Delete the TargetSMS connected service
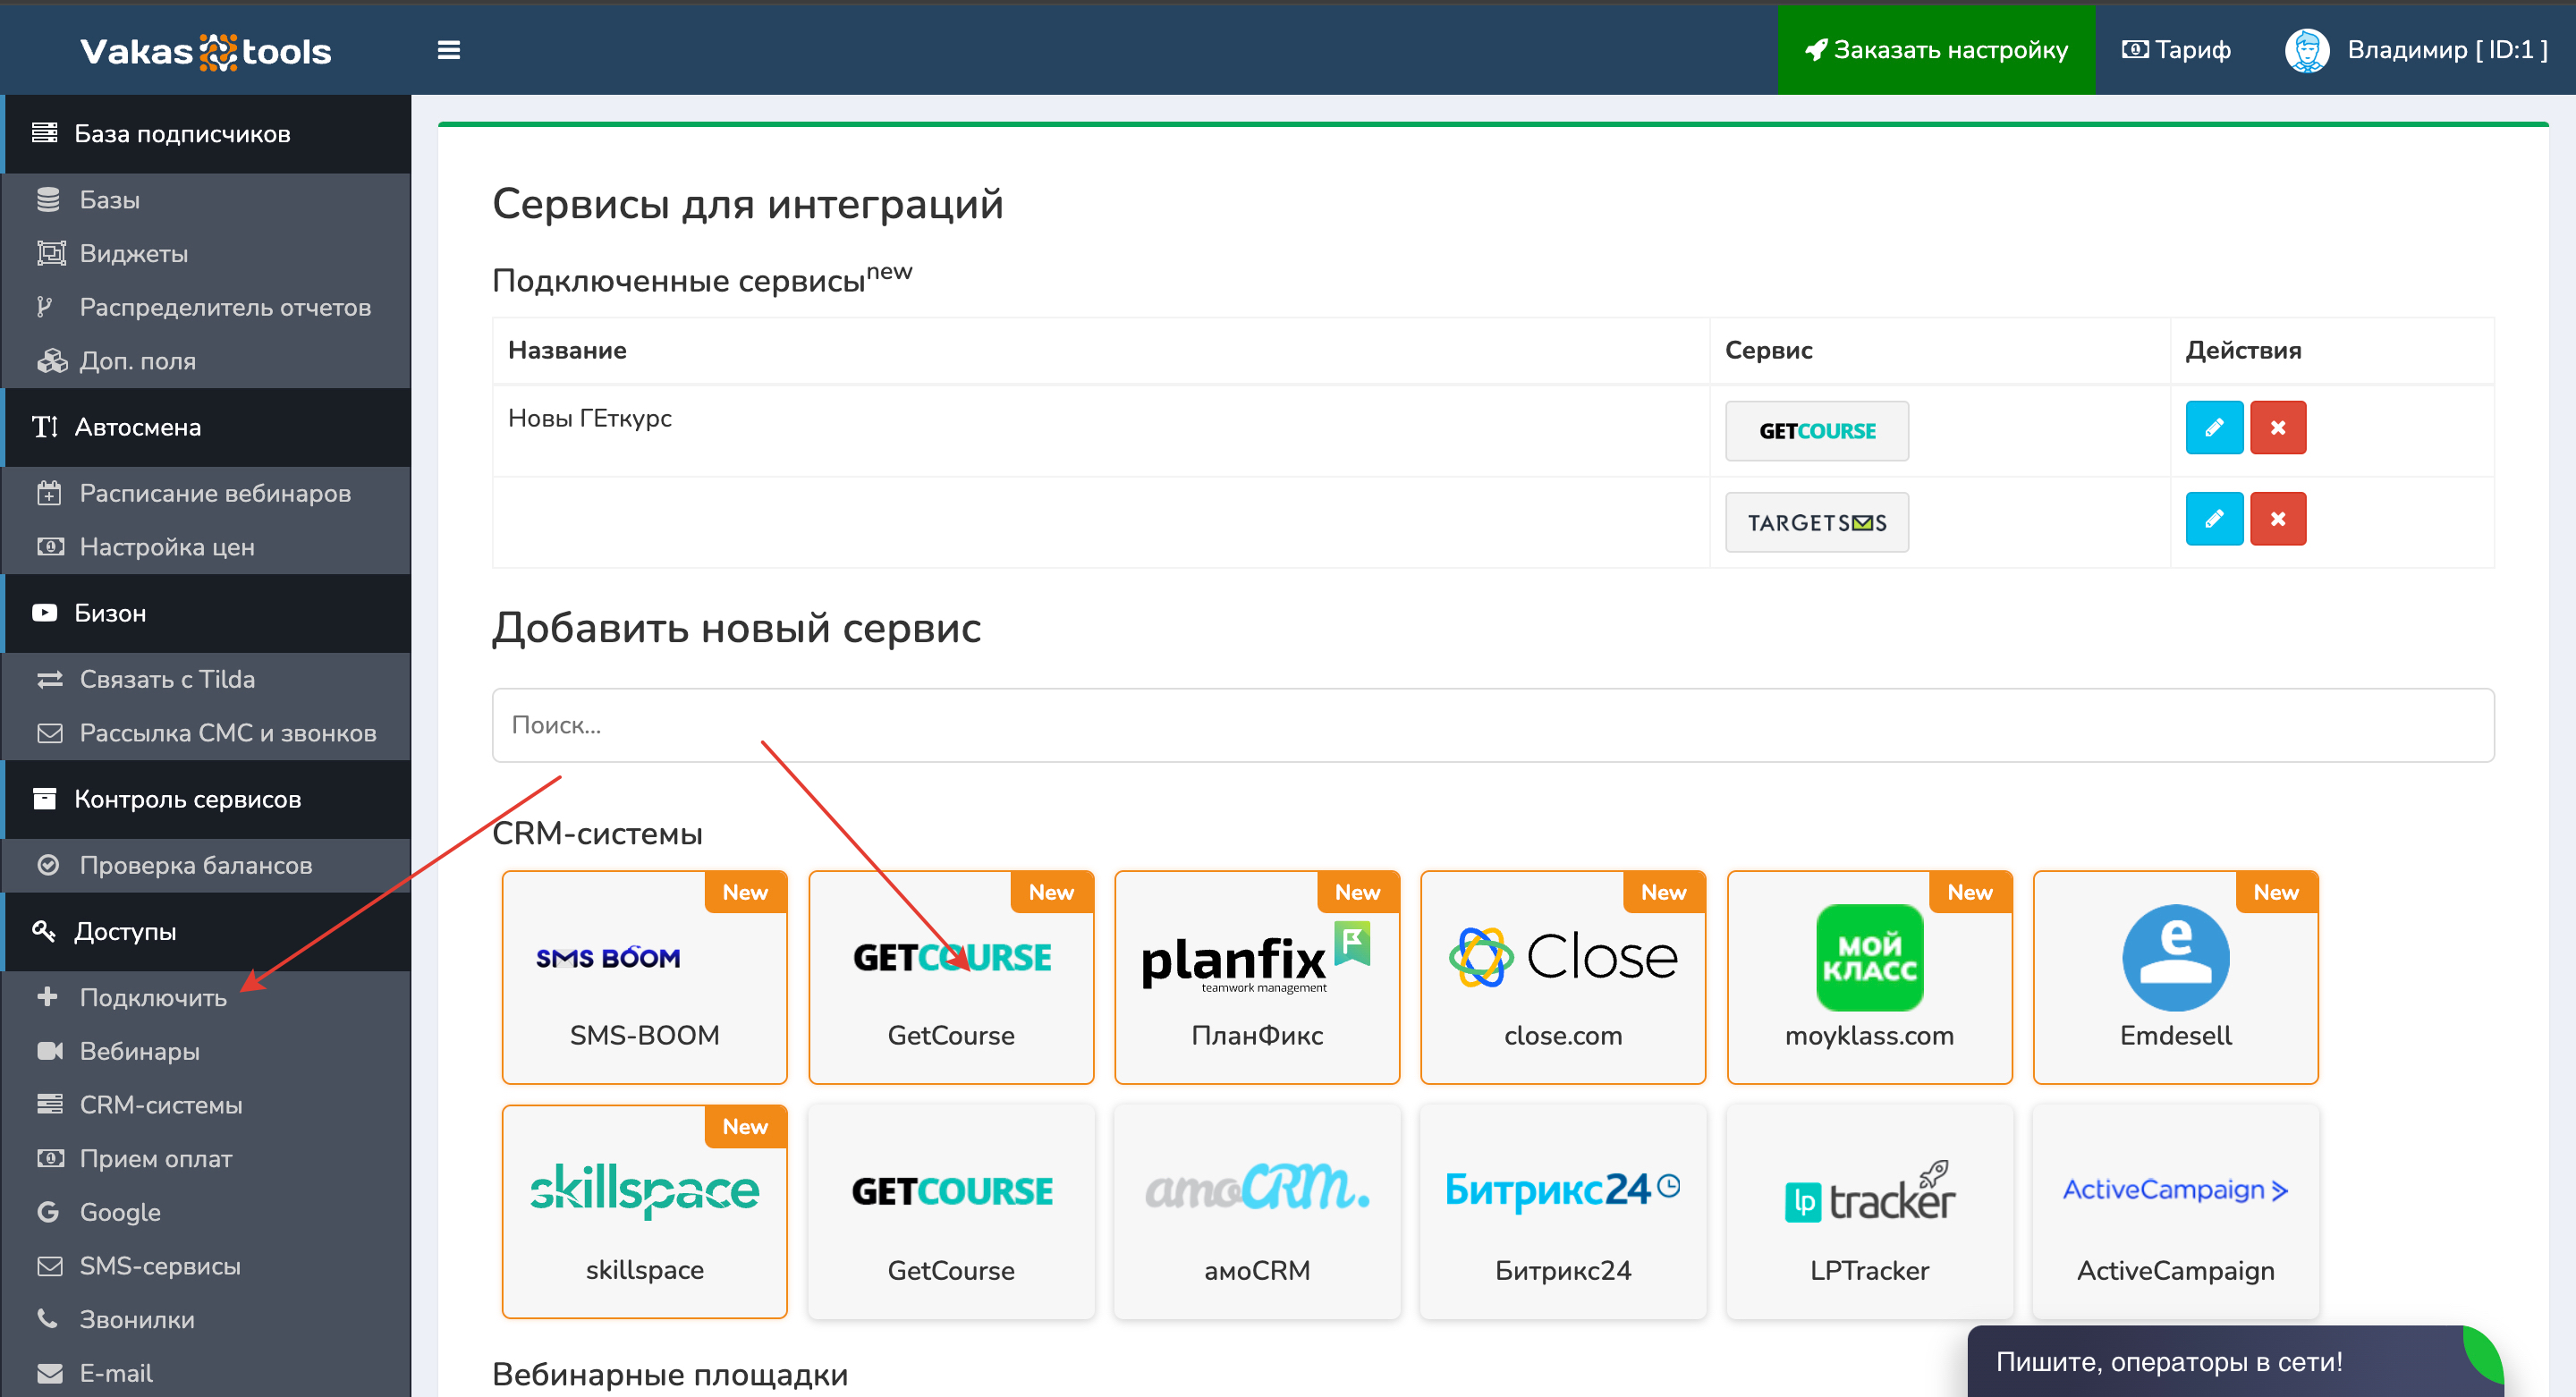This screenshot has height=1397, width=2576. tap(2277, 519)
